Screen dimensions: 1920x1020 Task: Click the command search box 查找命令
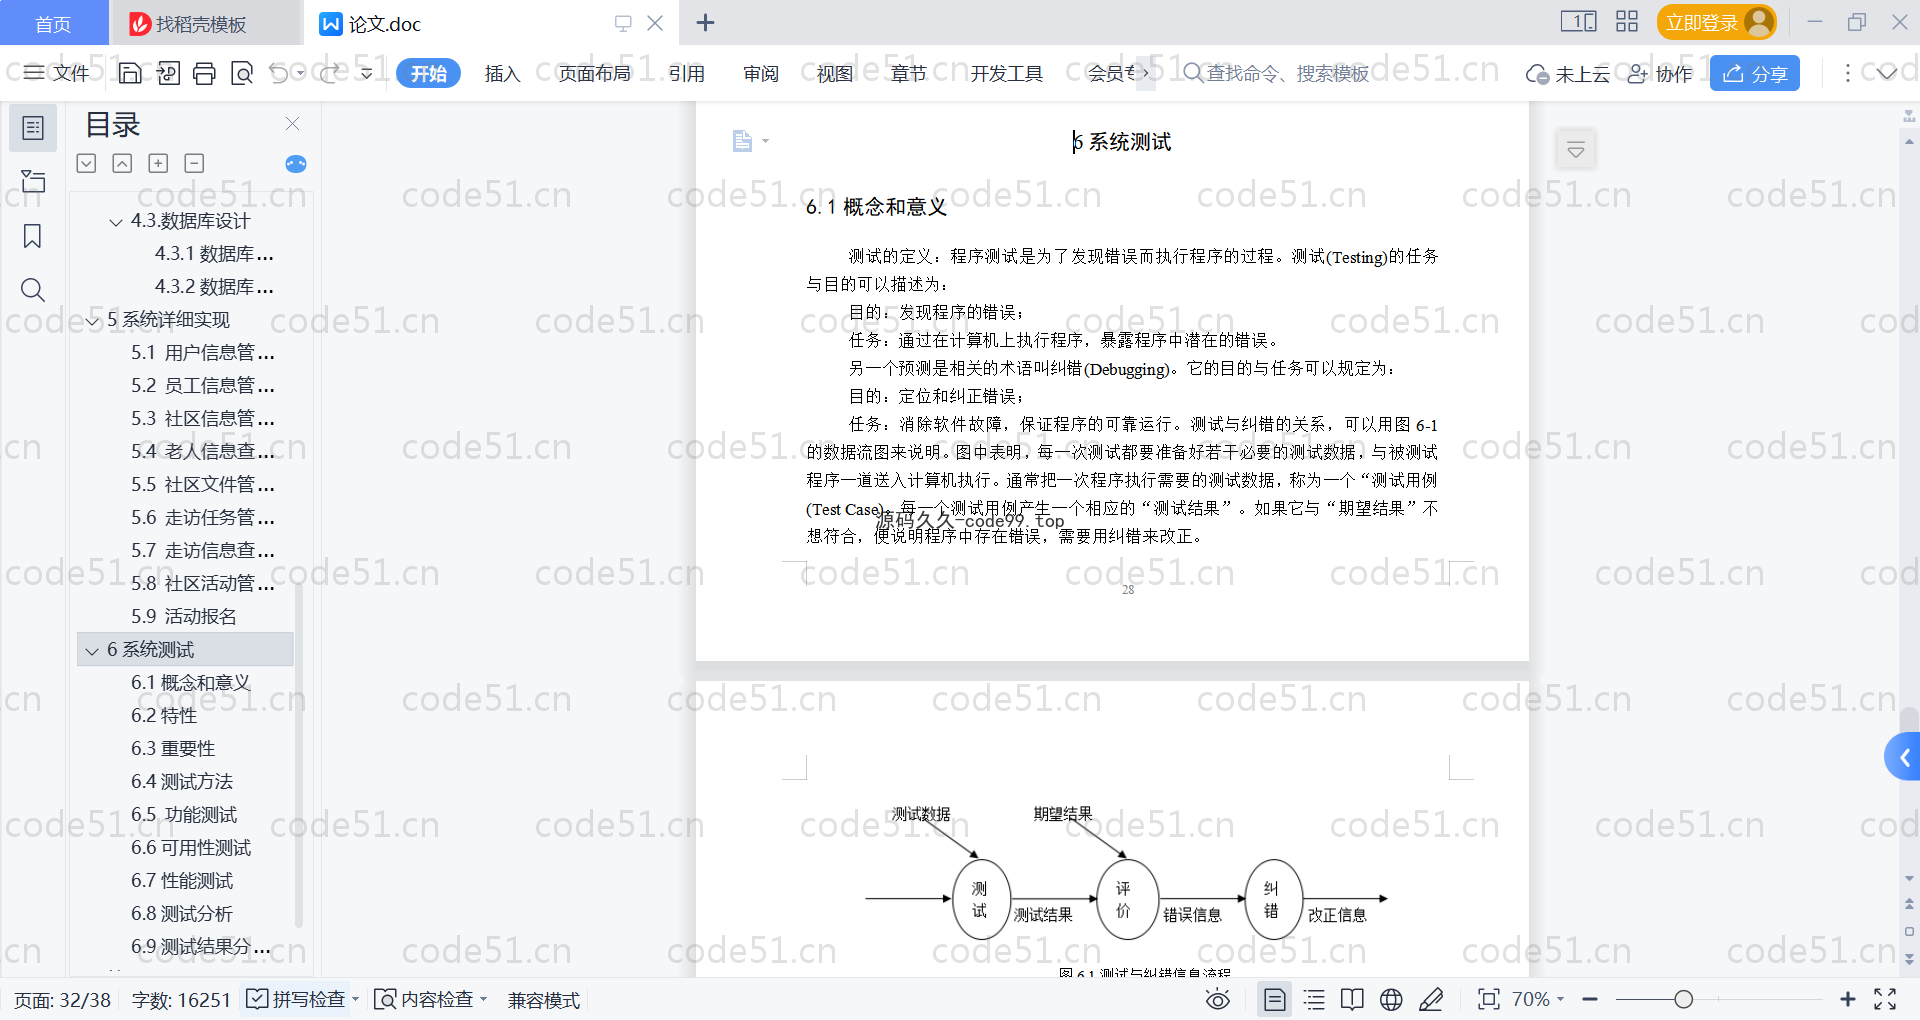1276,73
